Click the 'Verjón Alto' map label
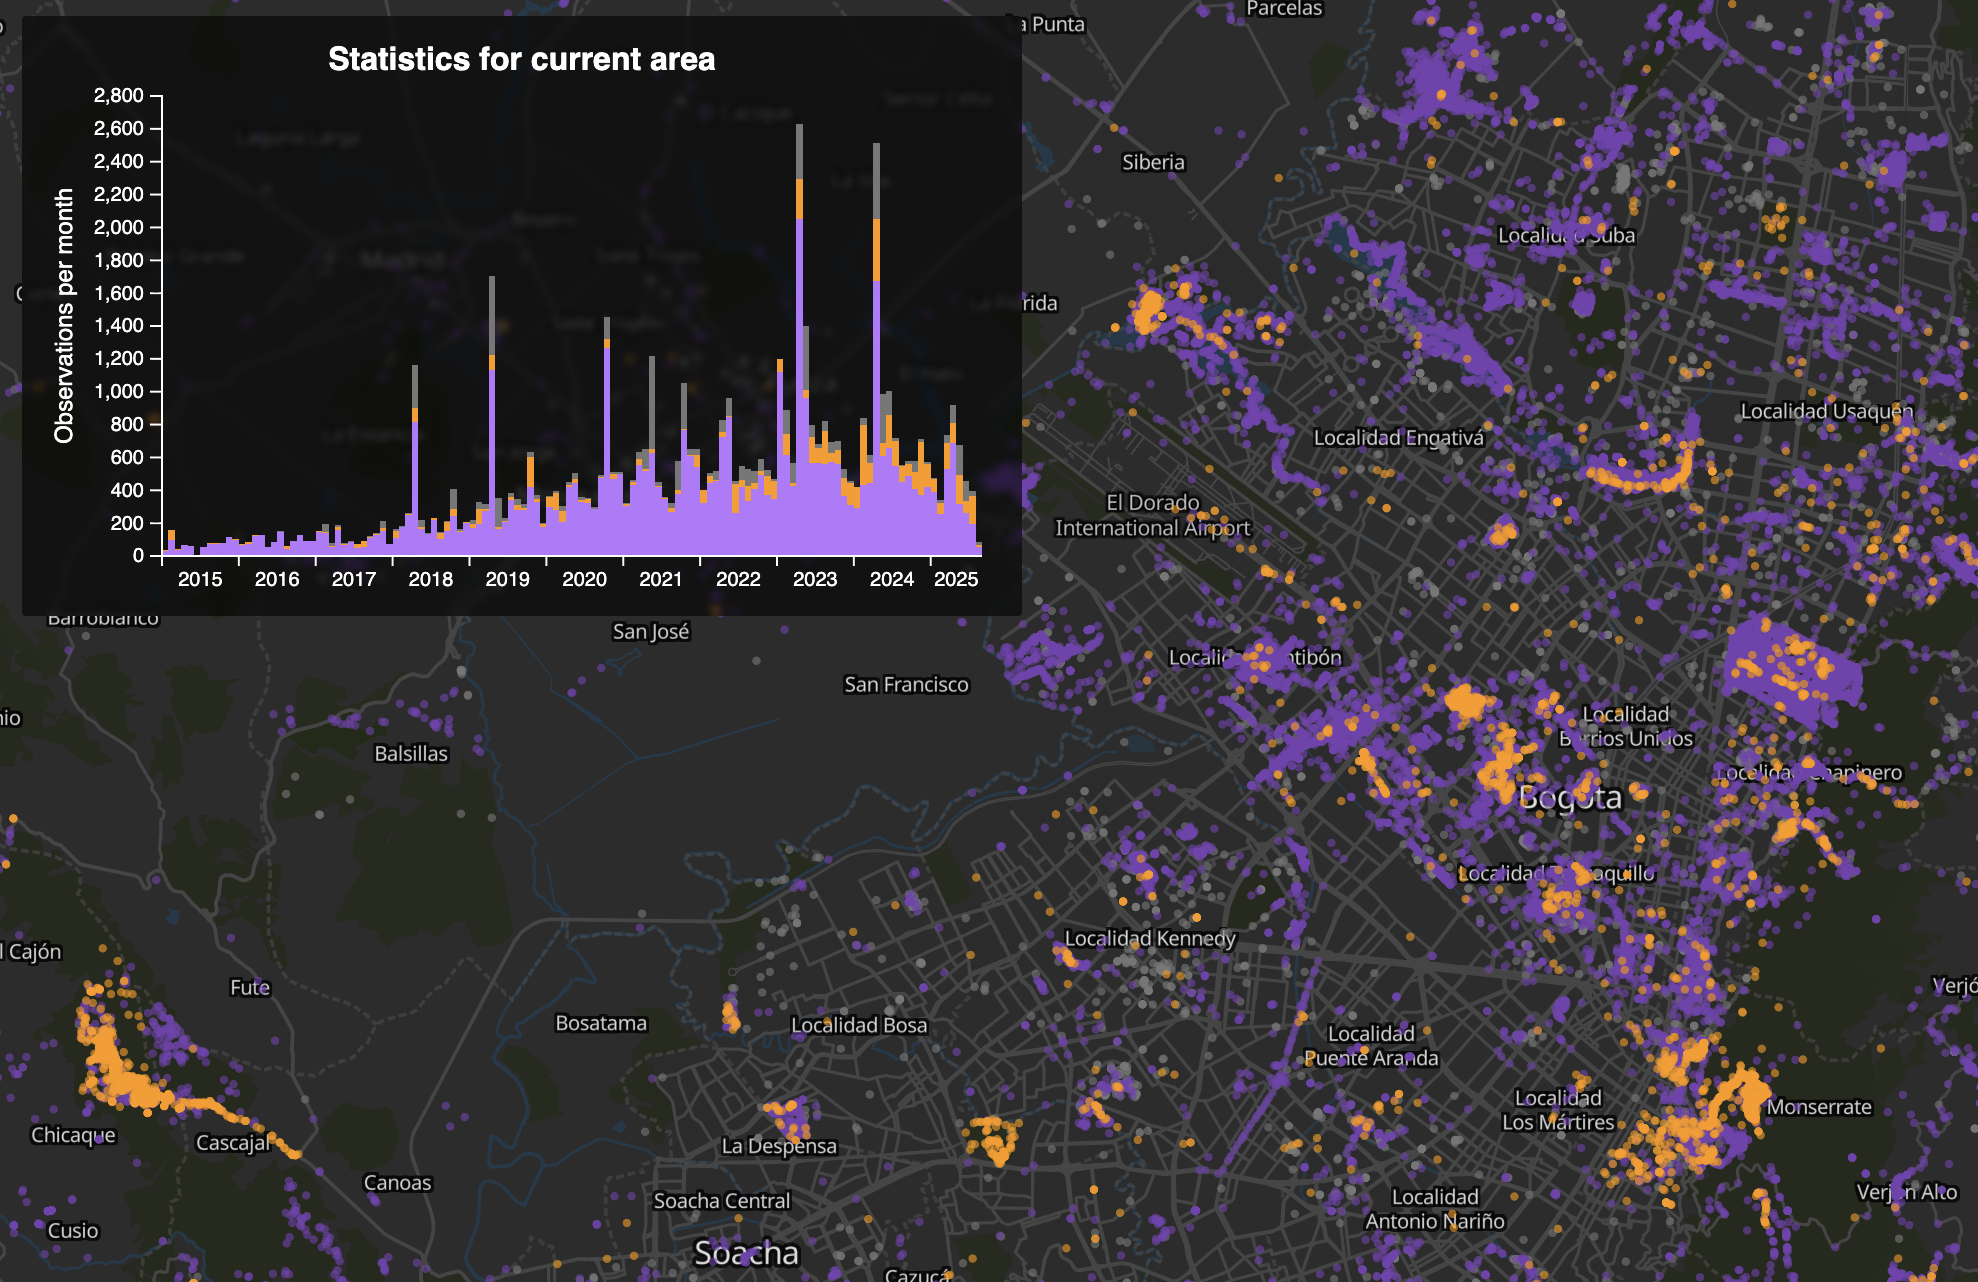Screen dimensions: 1978x1282 [x=1907, y=1192]
